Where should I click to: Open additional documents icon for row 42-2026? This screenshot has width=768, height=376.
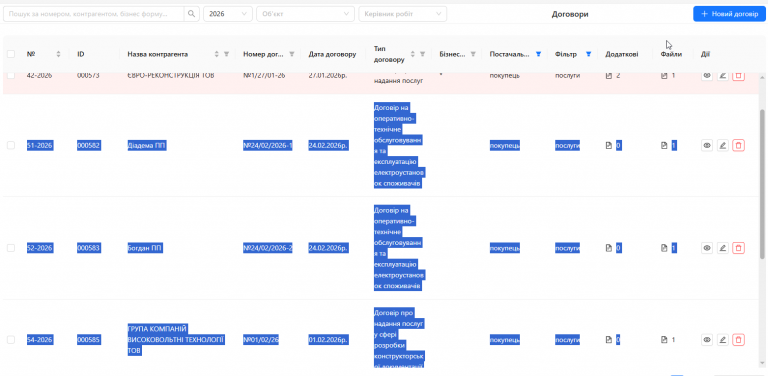click(x=609, y=76)
